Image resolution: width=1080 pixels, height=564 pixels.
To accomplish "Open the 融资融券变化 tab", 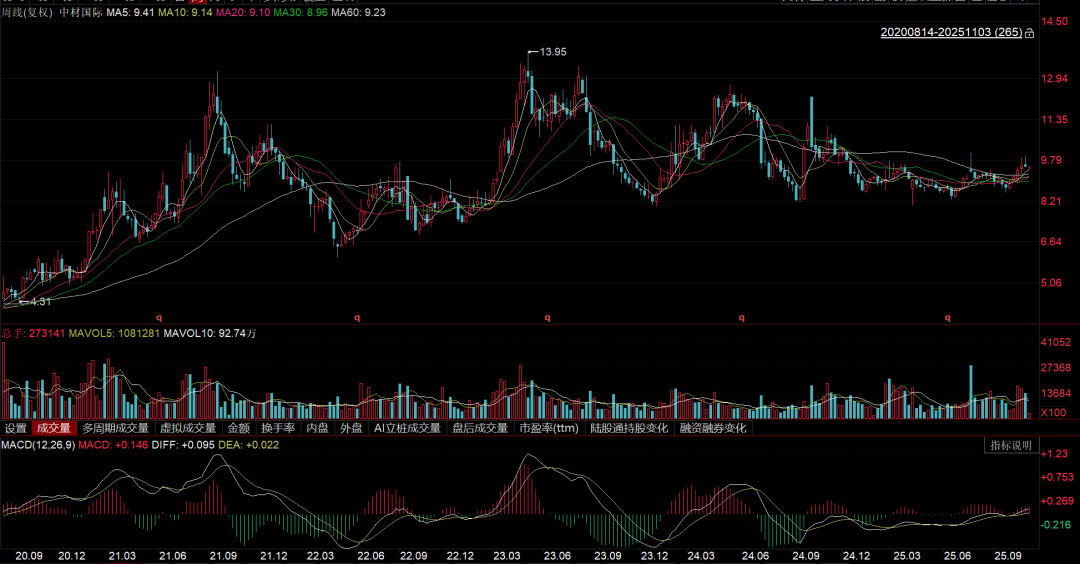I will 713,428.
